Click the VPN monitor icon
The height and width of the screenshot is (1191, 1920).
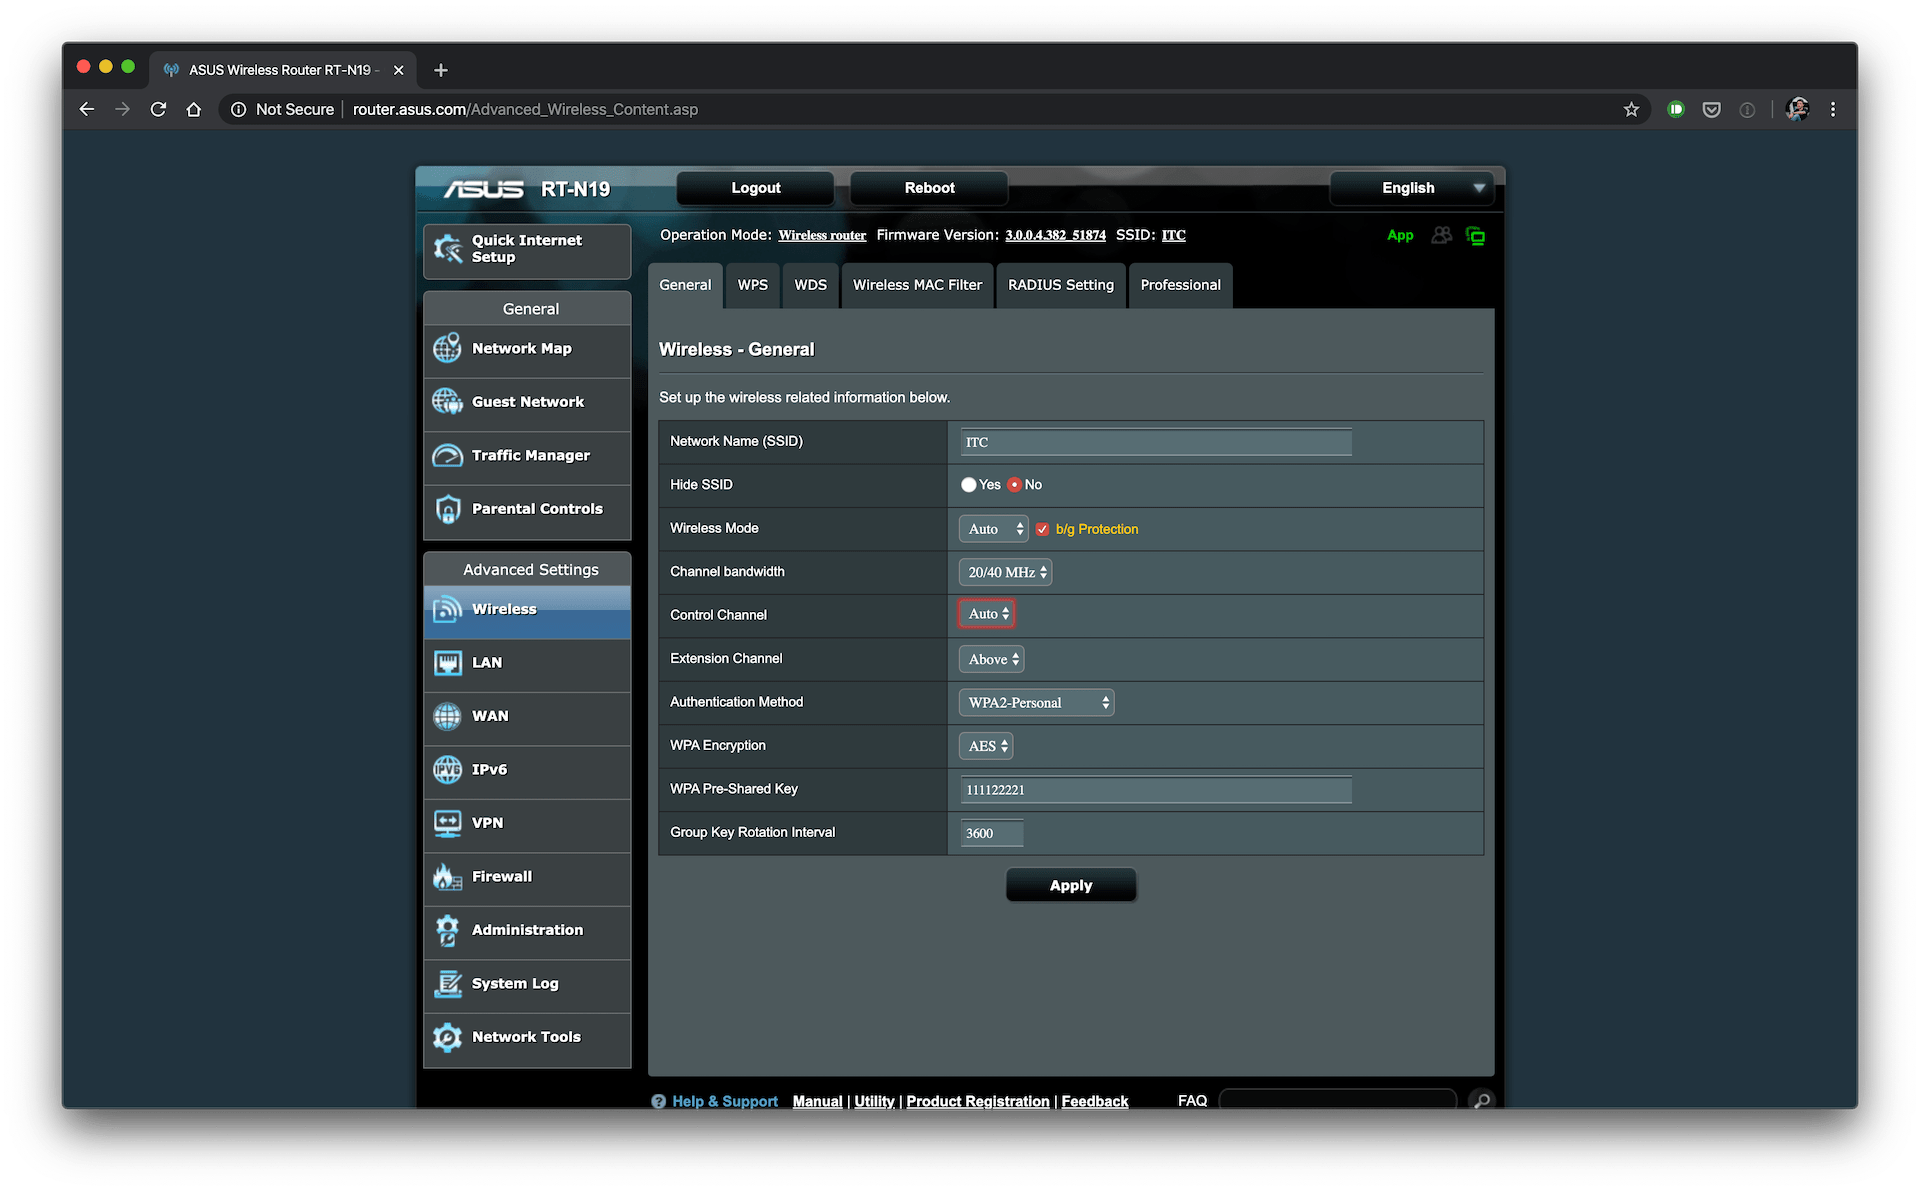(x=447, y=823)
